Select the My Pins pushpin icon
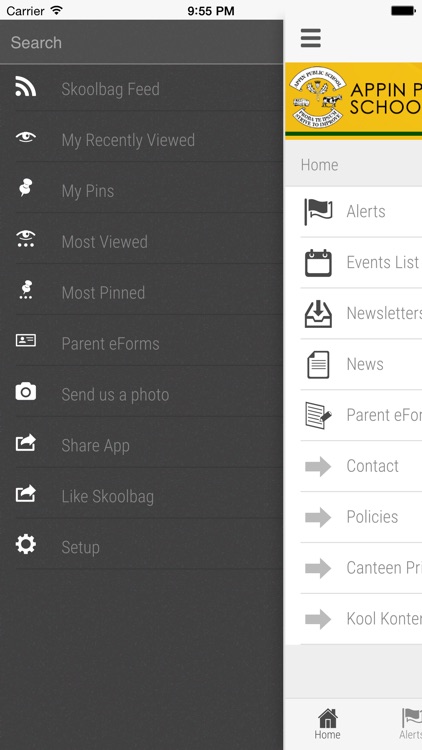The width and height of the screenshot is (422, 750). [x=25, y=188]
